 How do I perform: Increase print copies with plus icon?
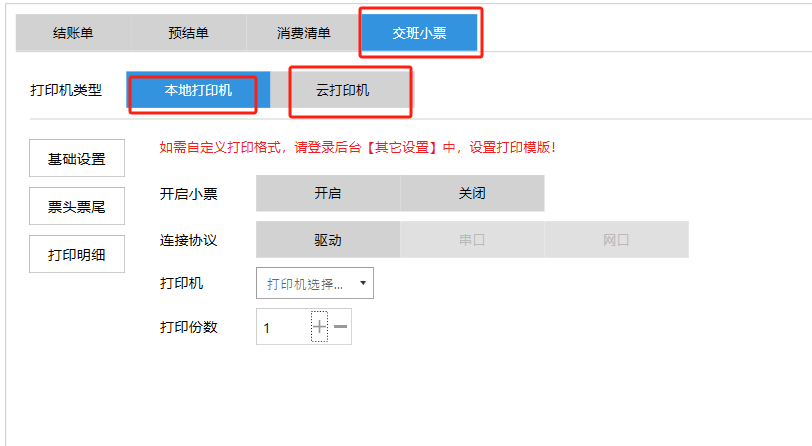point(319,327)
